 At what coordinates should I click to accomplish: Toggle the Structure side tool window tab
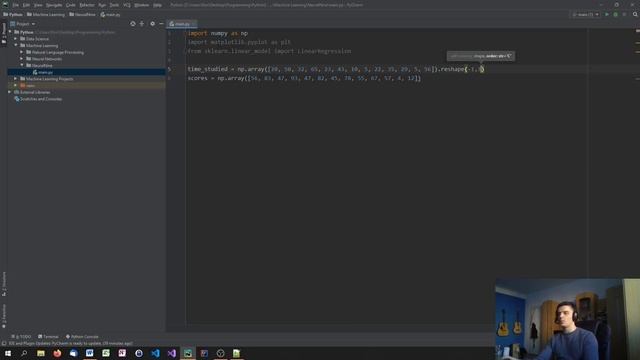tap(4, 284)
